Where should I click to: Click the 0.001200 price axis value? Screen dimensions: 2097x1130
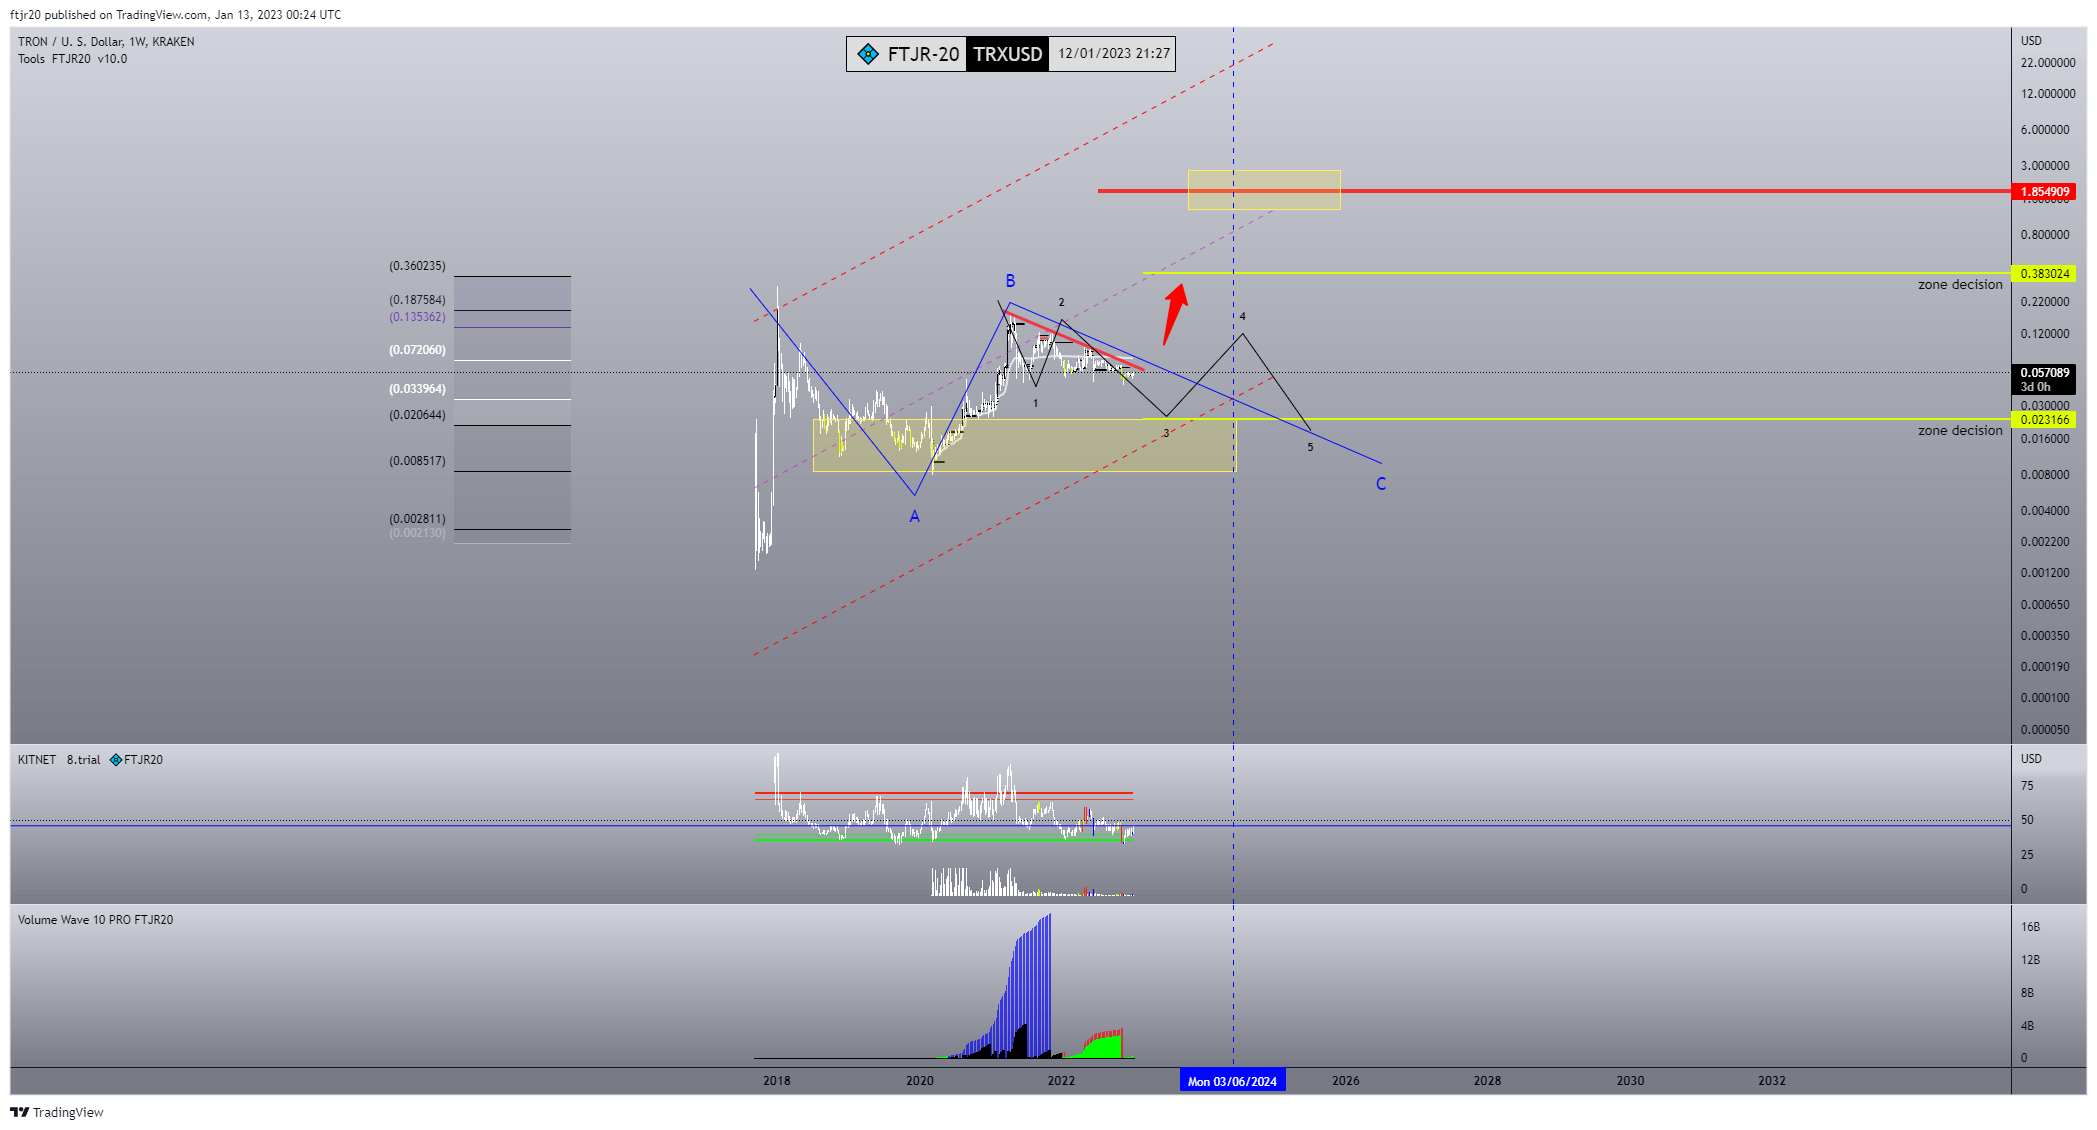(2045, 573)
